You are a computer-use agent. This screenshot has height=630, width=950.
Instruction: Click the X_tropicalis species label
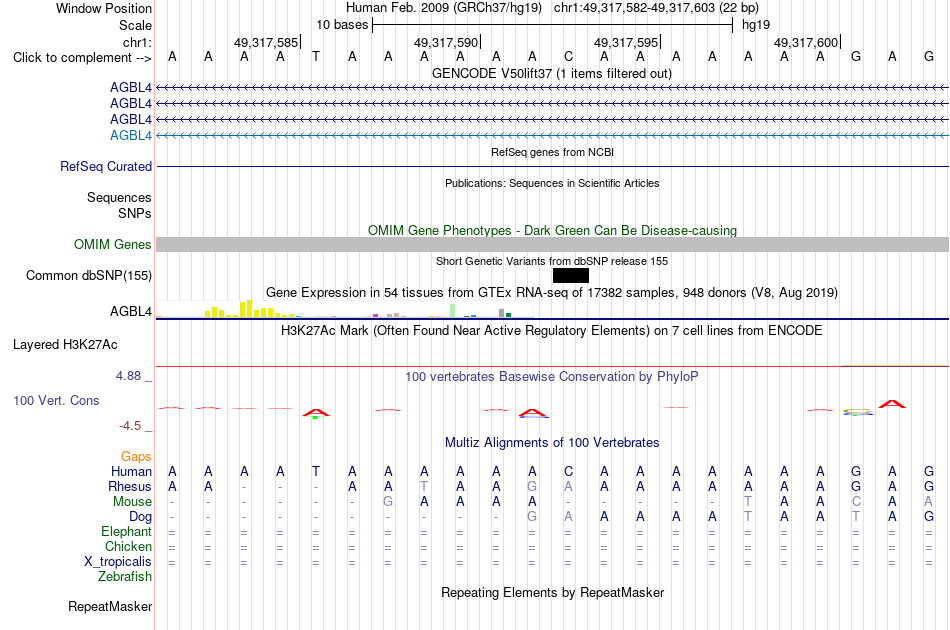[118, 562]
